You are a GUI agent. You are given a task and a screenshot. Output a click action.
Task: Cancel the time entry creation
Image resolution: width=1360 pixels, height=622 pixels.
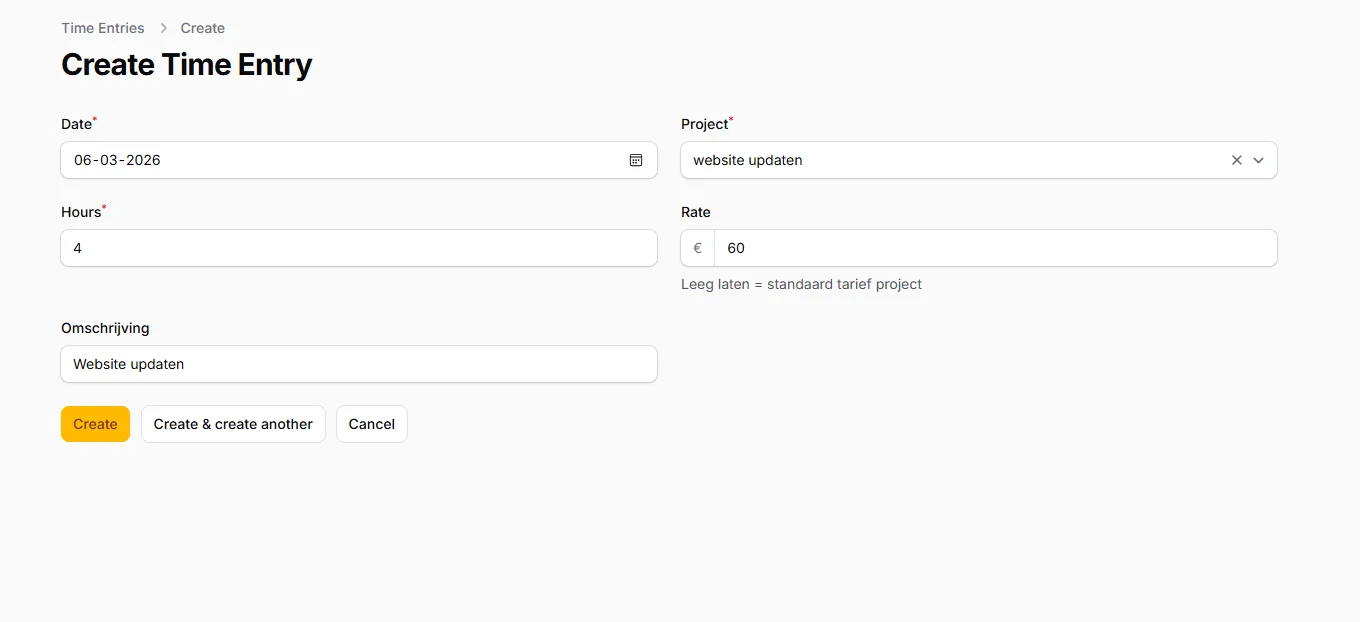[371, 423]
